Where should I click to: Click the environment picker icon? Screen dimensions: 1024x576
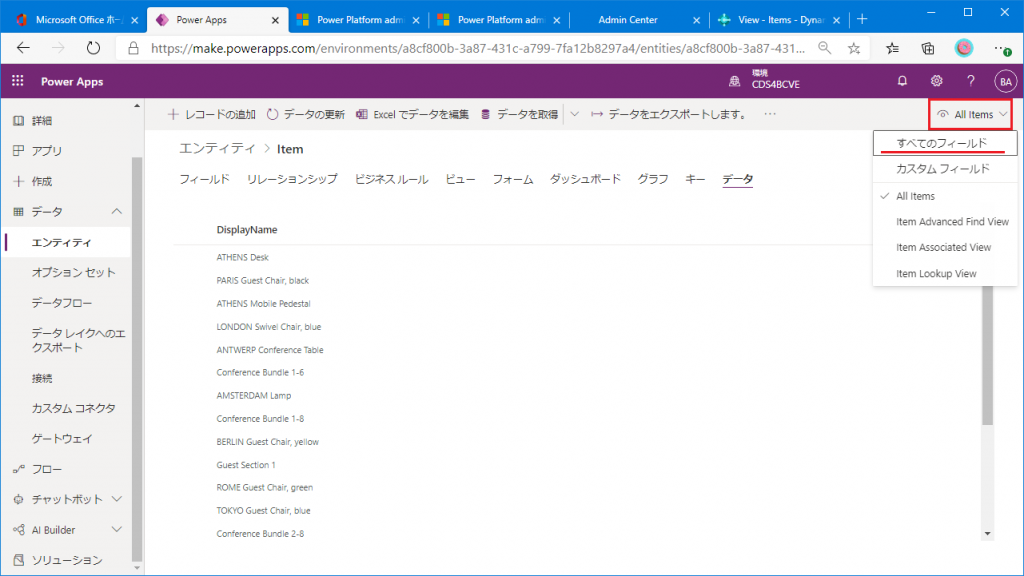point(735,81)
